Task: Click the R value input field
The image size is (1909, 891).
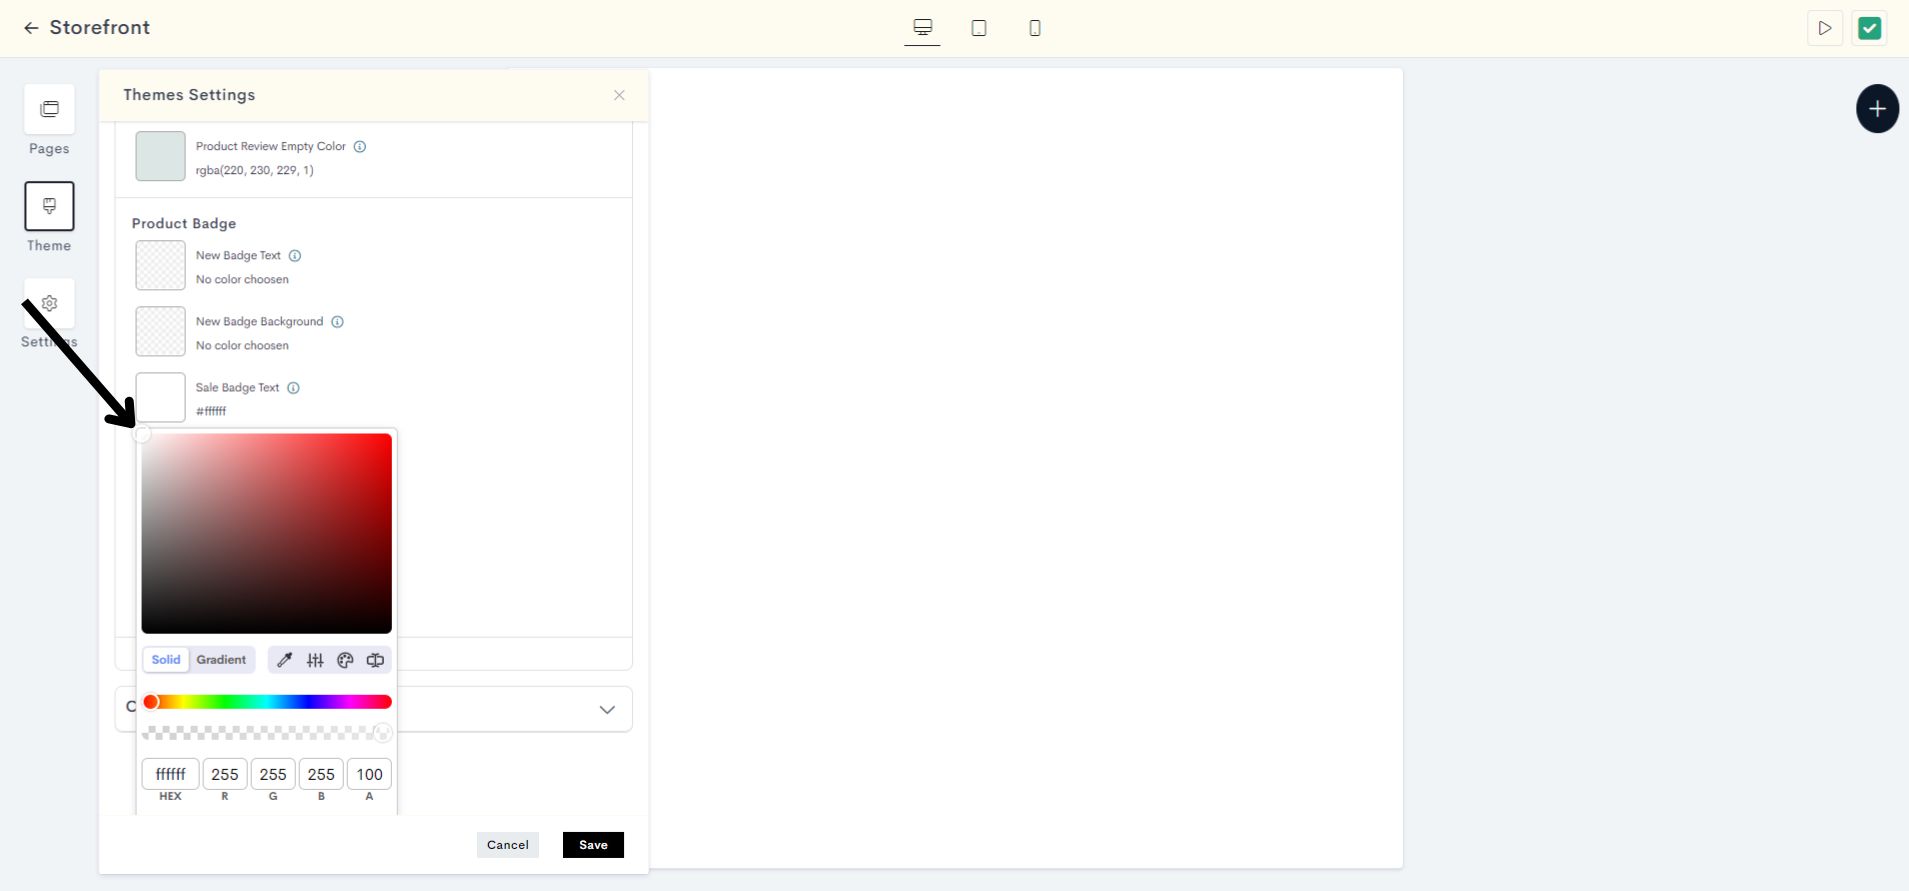Action: click(x=225, y=774)
